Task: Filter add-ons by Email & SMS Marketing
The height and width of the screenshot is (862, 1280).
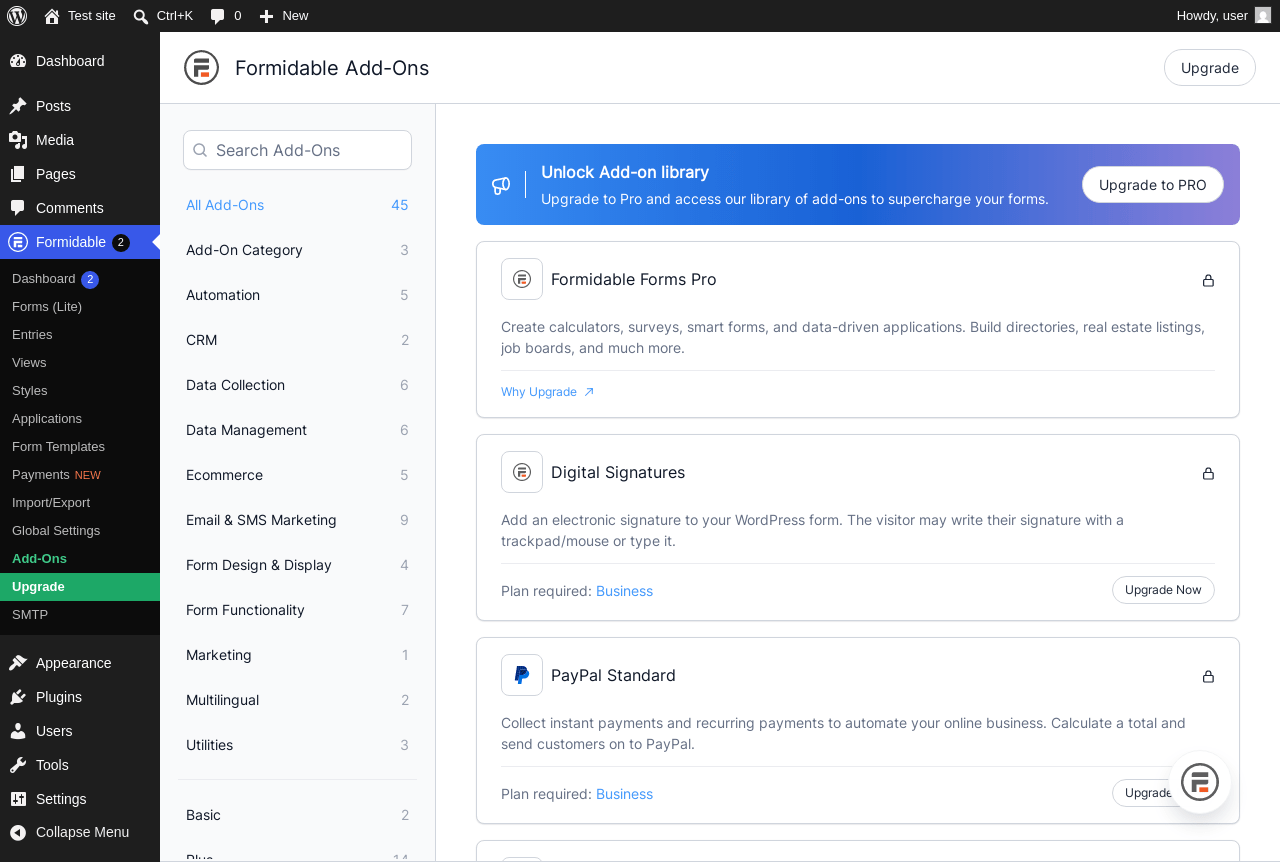Action: tap(297, 520)
